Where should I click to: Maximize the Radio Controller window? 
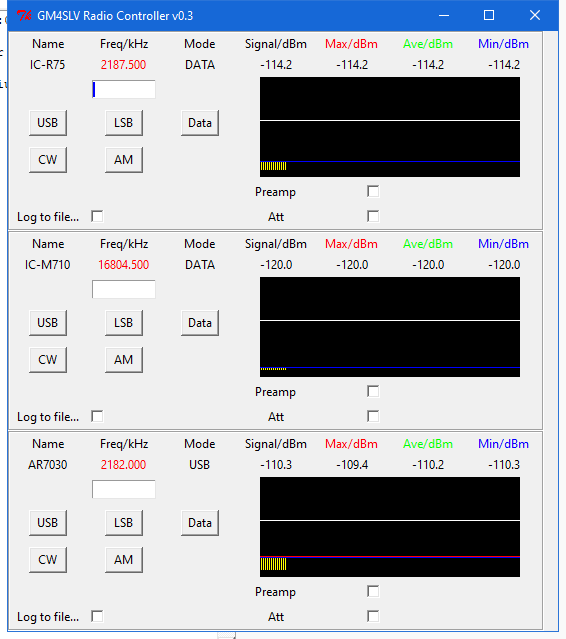tap(489, 15)
